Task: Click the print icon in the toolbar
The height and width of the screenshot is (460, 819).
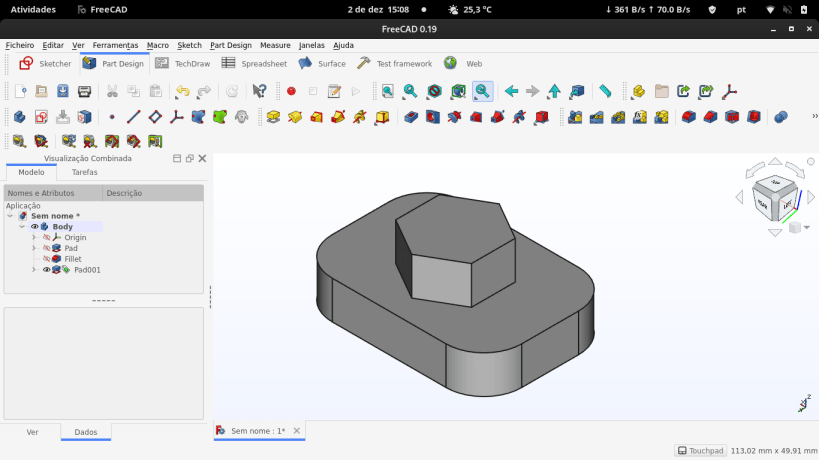Action: click(x=84, y=91)
